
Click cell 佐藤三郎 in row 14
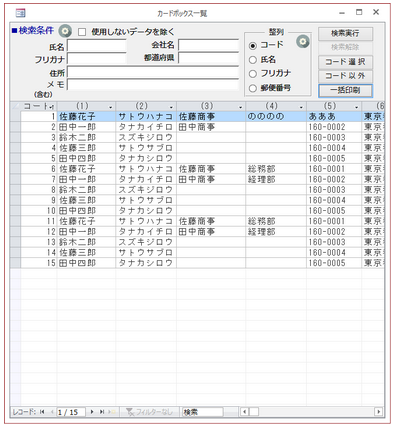pos(86,252)
